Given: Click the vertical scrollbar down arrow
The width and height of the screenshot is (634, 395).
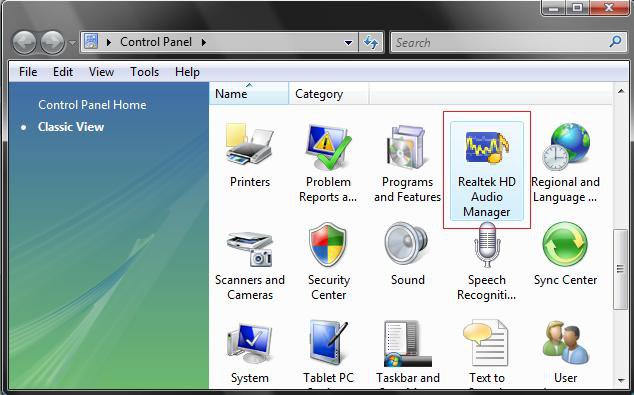Looking at the screenshot, I should (x=621, y=380).
